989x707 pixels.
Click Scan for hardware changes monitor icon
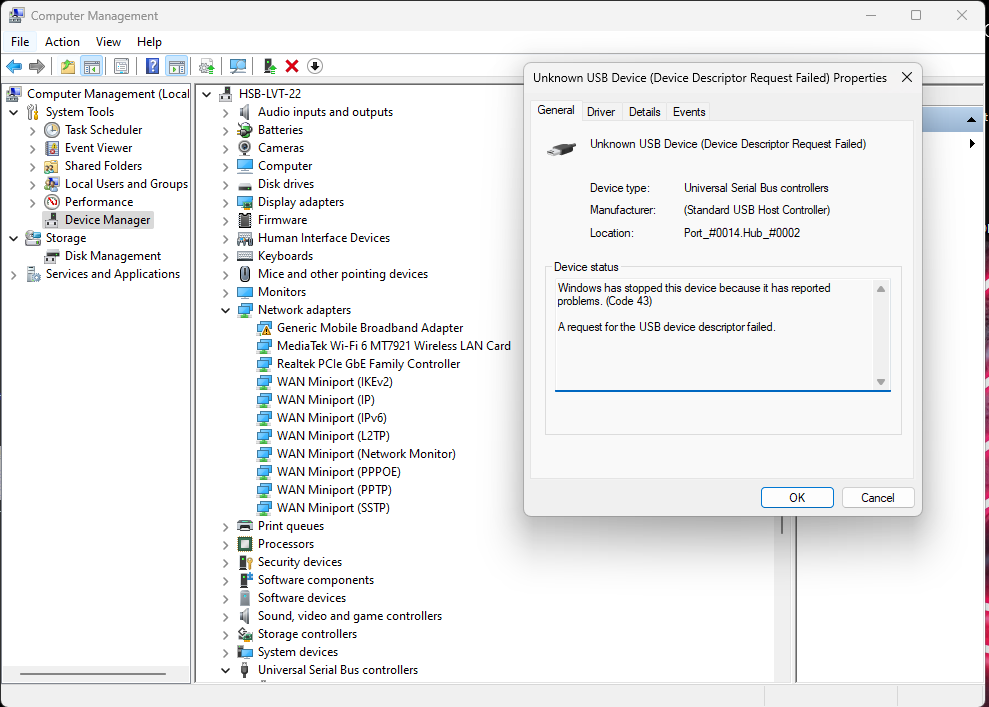(238, 66)
